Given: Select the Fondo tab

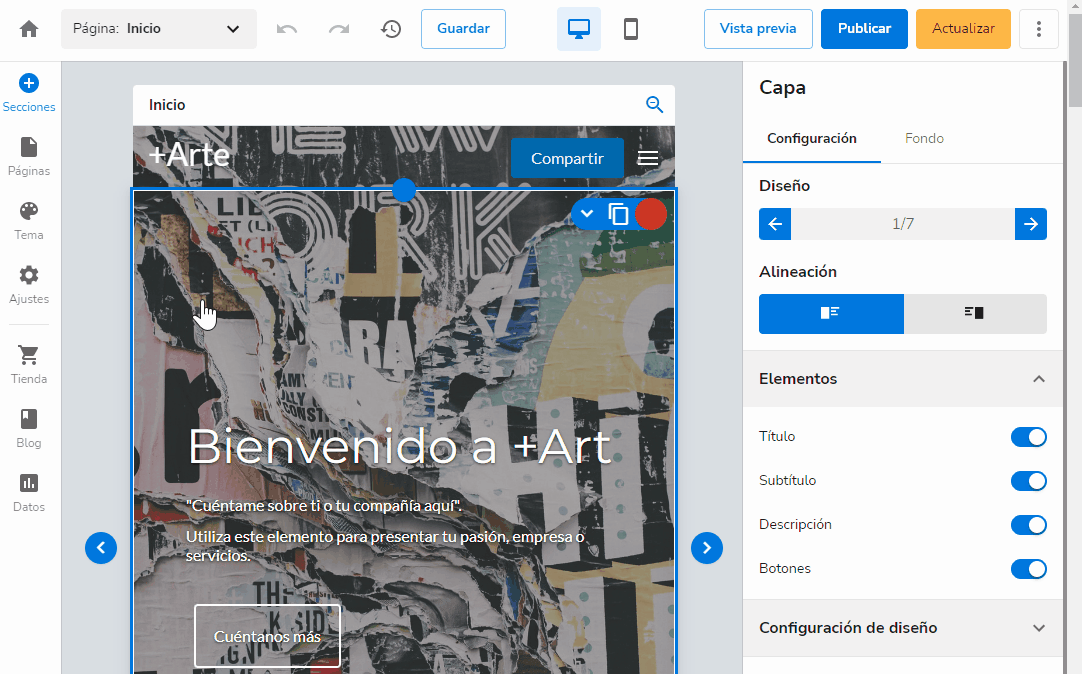Looking at the screenshot, I should [x=924, y=139].
